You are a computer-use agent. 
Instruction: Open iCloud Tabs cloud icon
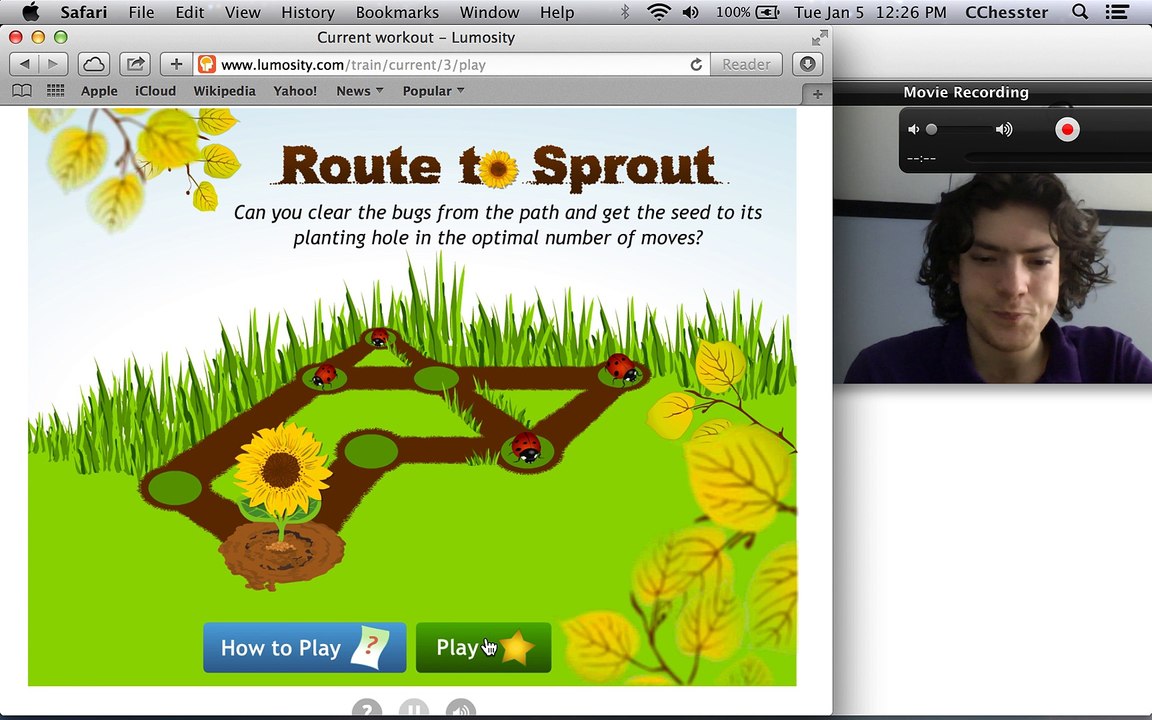coord(94,64)
